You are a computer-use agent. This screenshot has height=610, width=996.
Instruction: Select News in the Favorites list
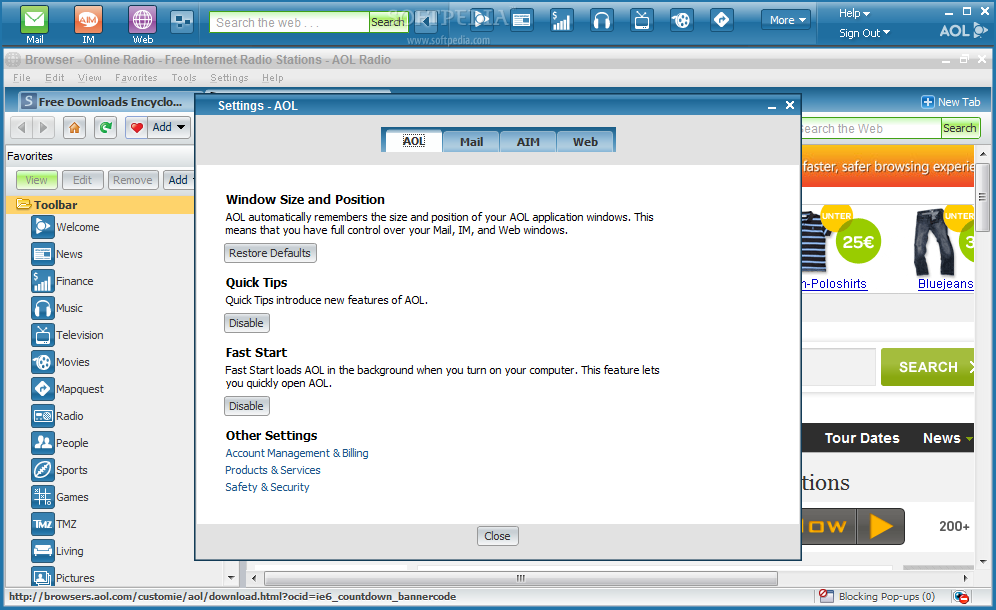coord(57,254)
